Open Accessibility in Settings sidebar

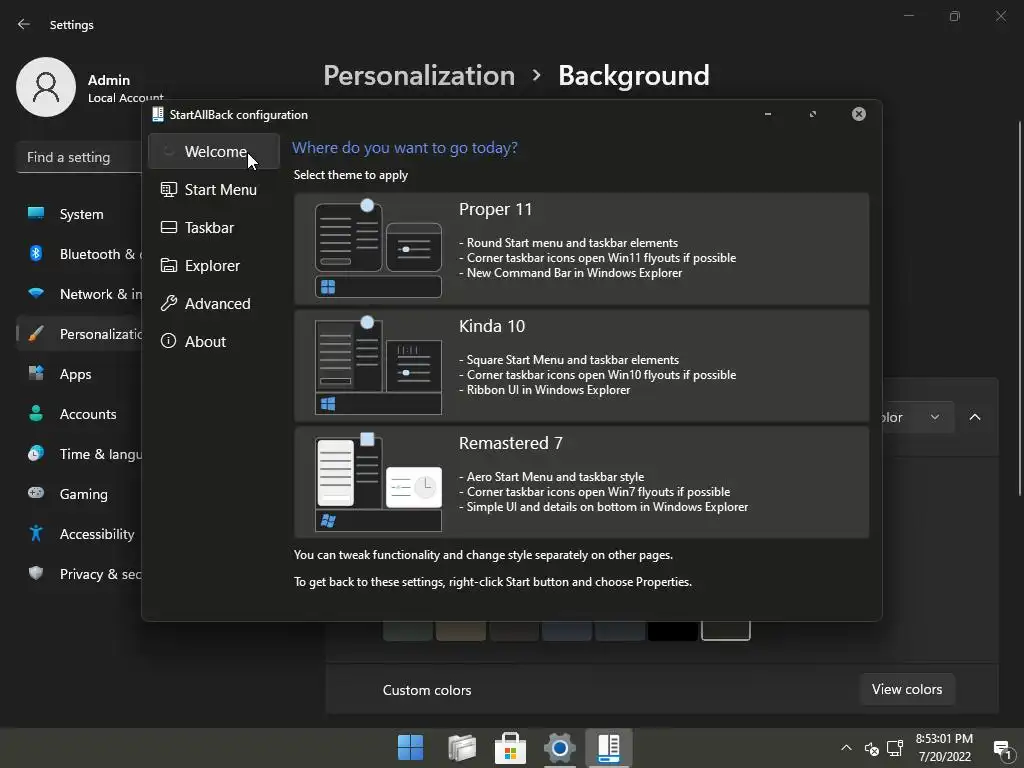point(78,534)
